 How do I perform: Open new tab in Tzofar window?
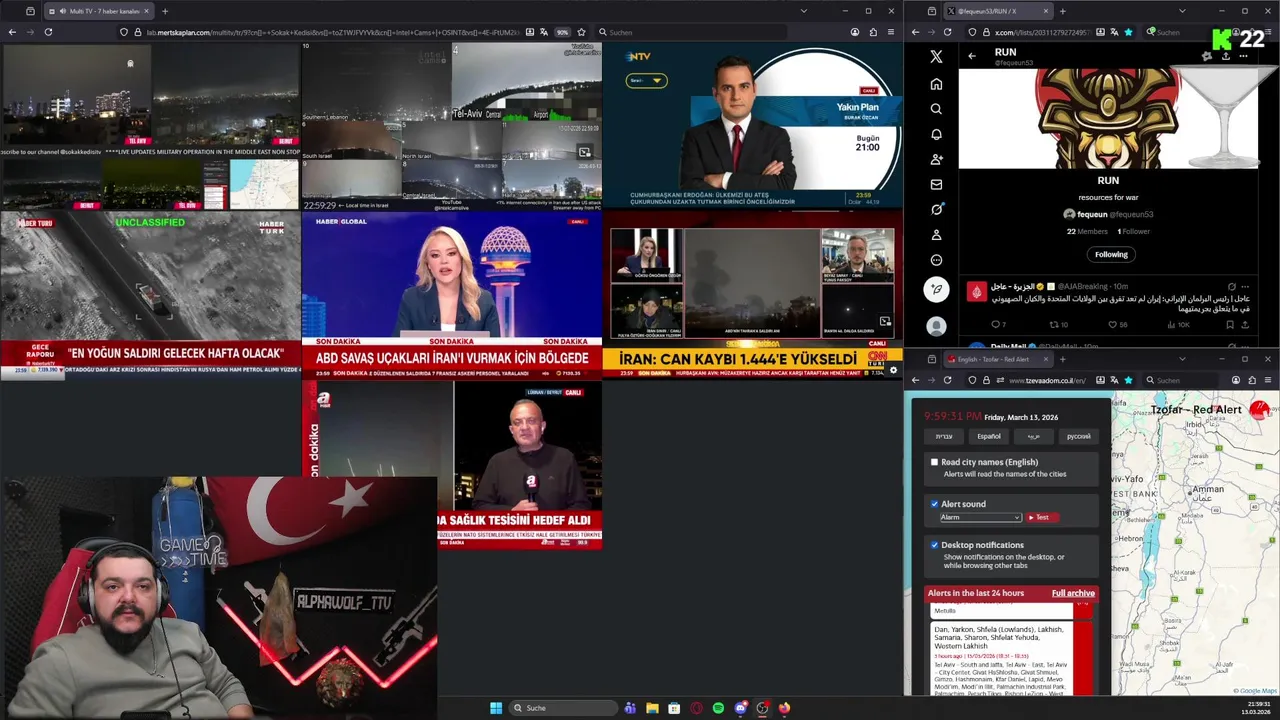click(1062, 359)
